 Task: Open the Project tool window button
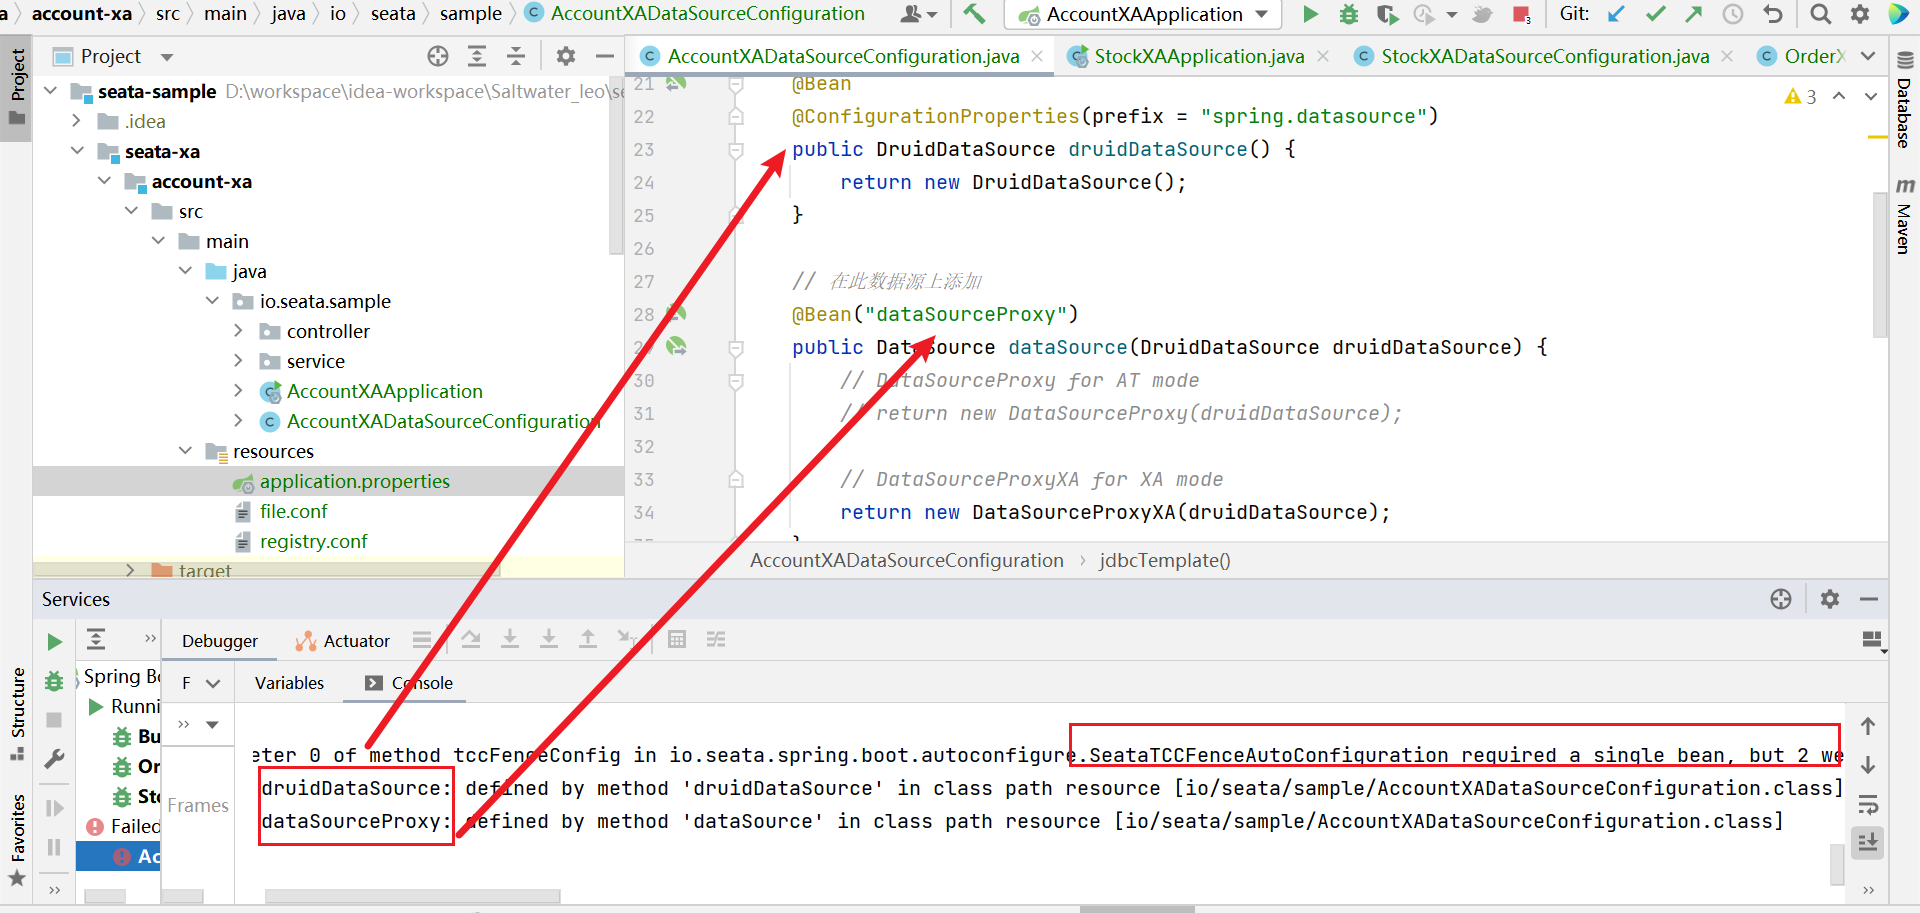pyautogui.click(x=17, y=88)
